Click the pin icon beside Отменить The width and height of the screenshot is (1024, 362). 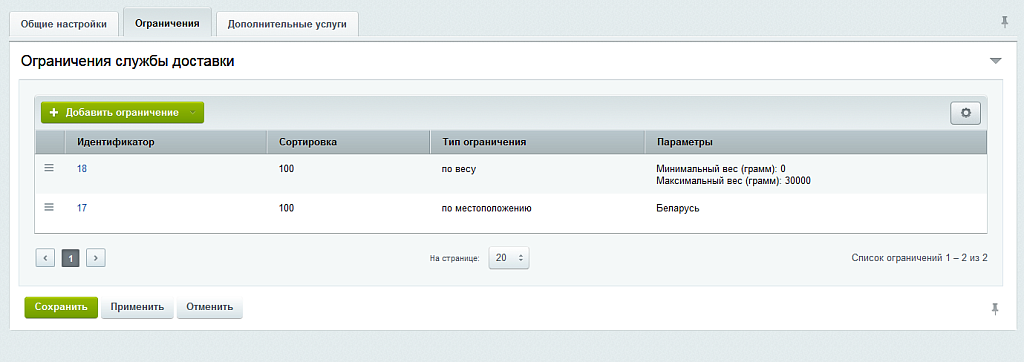(995, 309)
